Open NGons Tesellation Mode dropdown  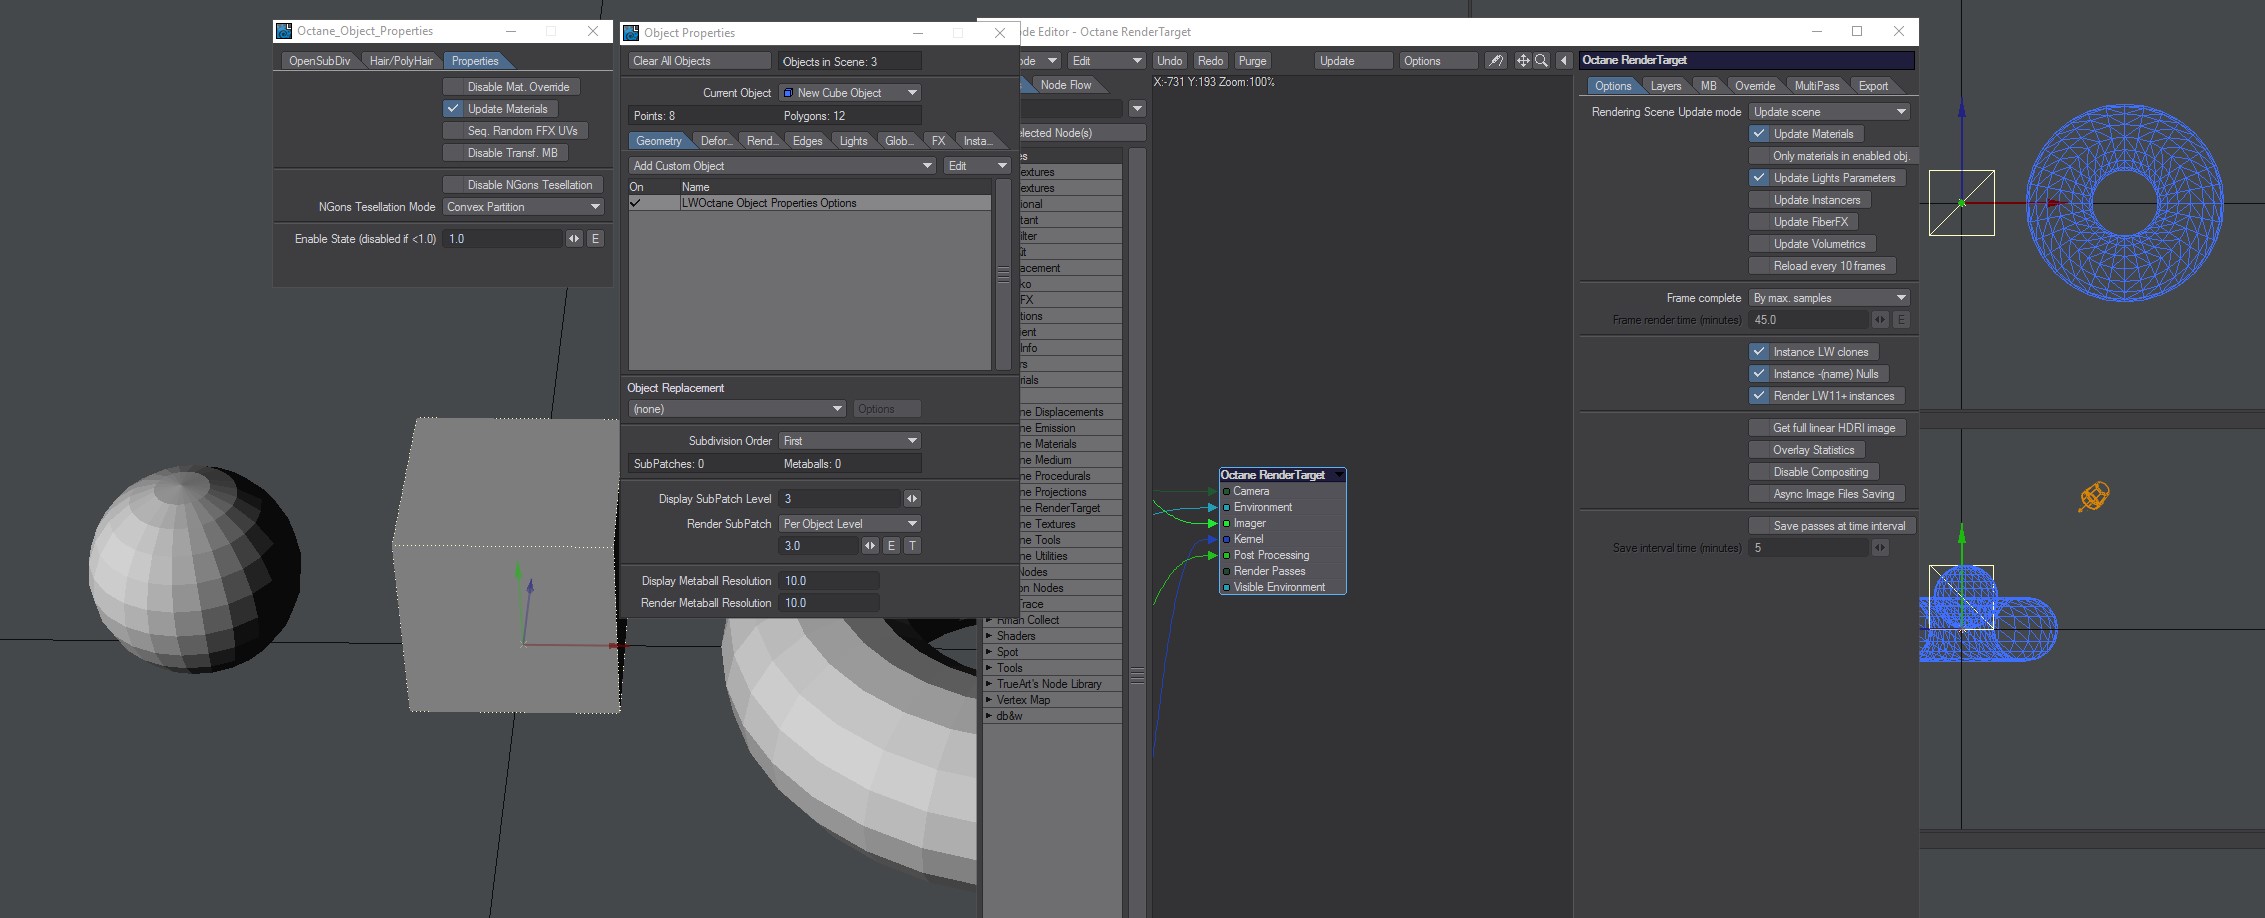tap(523, 207)
